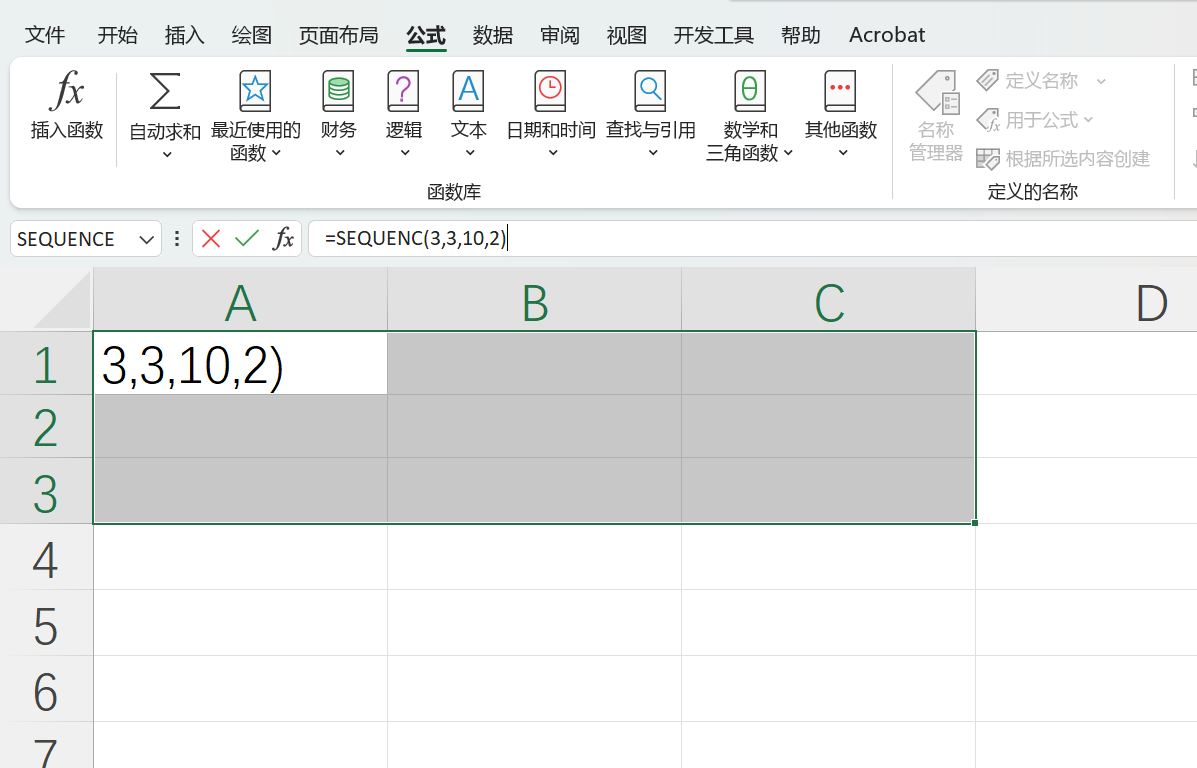Viewport: 1197px width, 768px height.
Task: Switch to the Insert (插入) tab
Action: 185,35
